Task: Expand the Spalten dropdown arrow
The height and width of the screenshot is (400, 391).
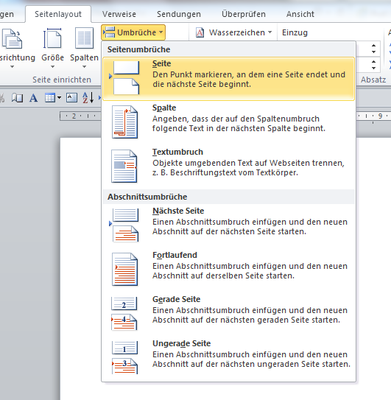Action: pyautogui.click(x=84, y=67)
